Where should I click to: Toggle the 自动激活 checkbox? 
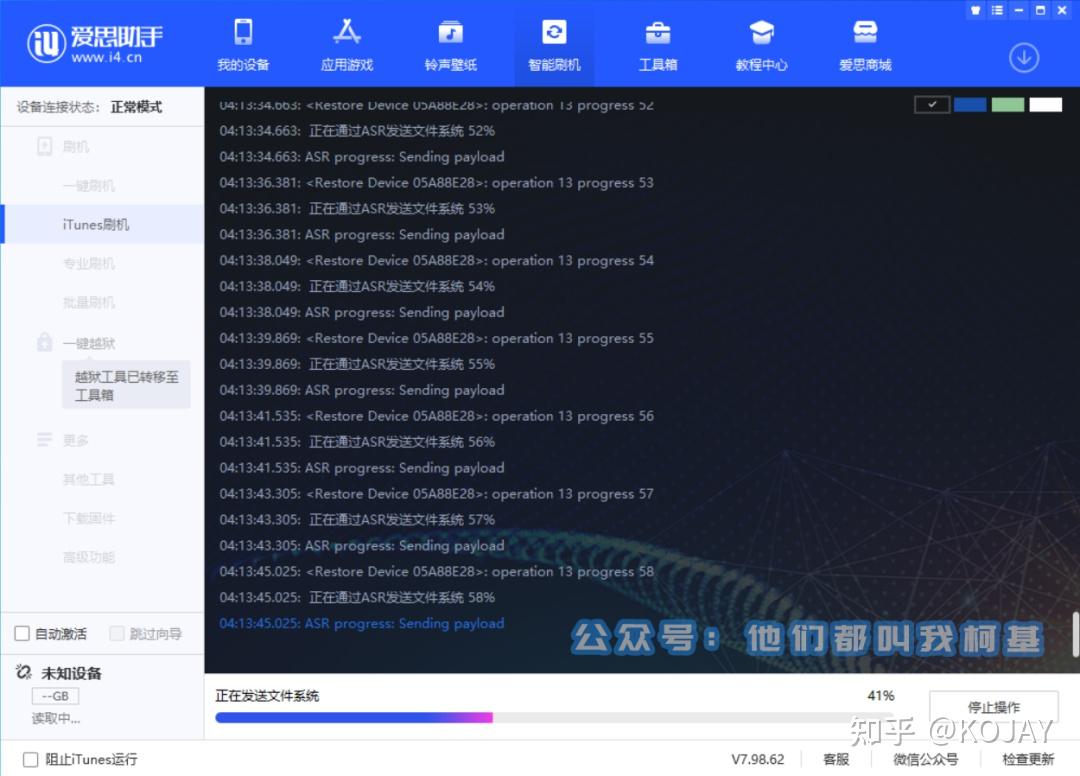pyautogui.click(x=22, y=633)
